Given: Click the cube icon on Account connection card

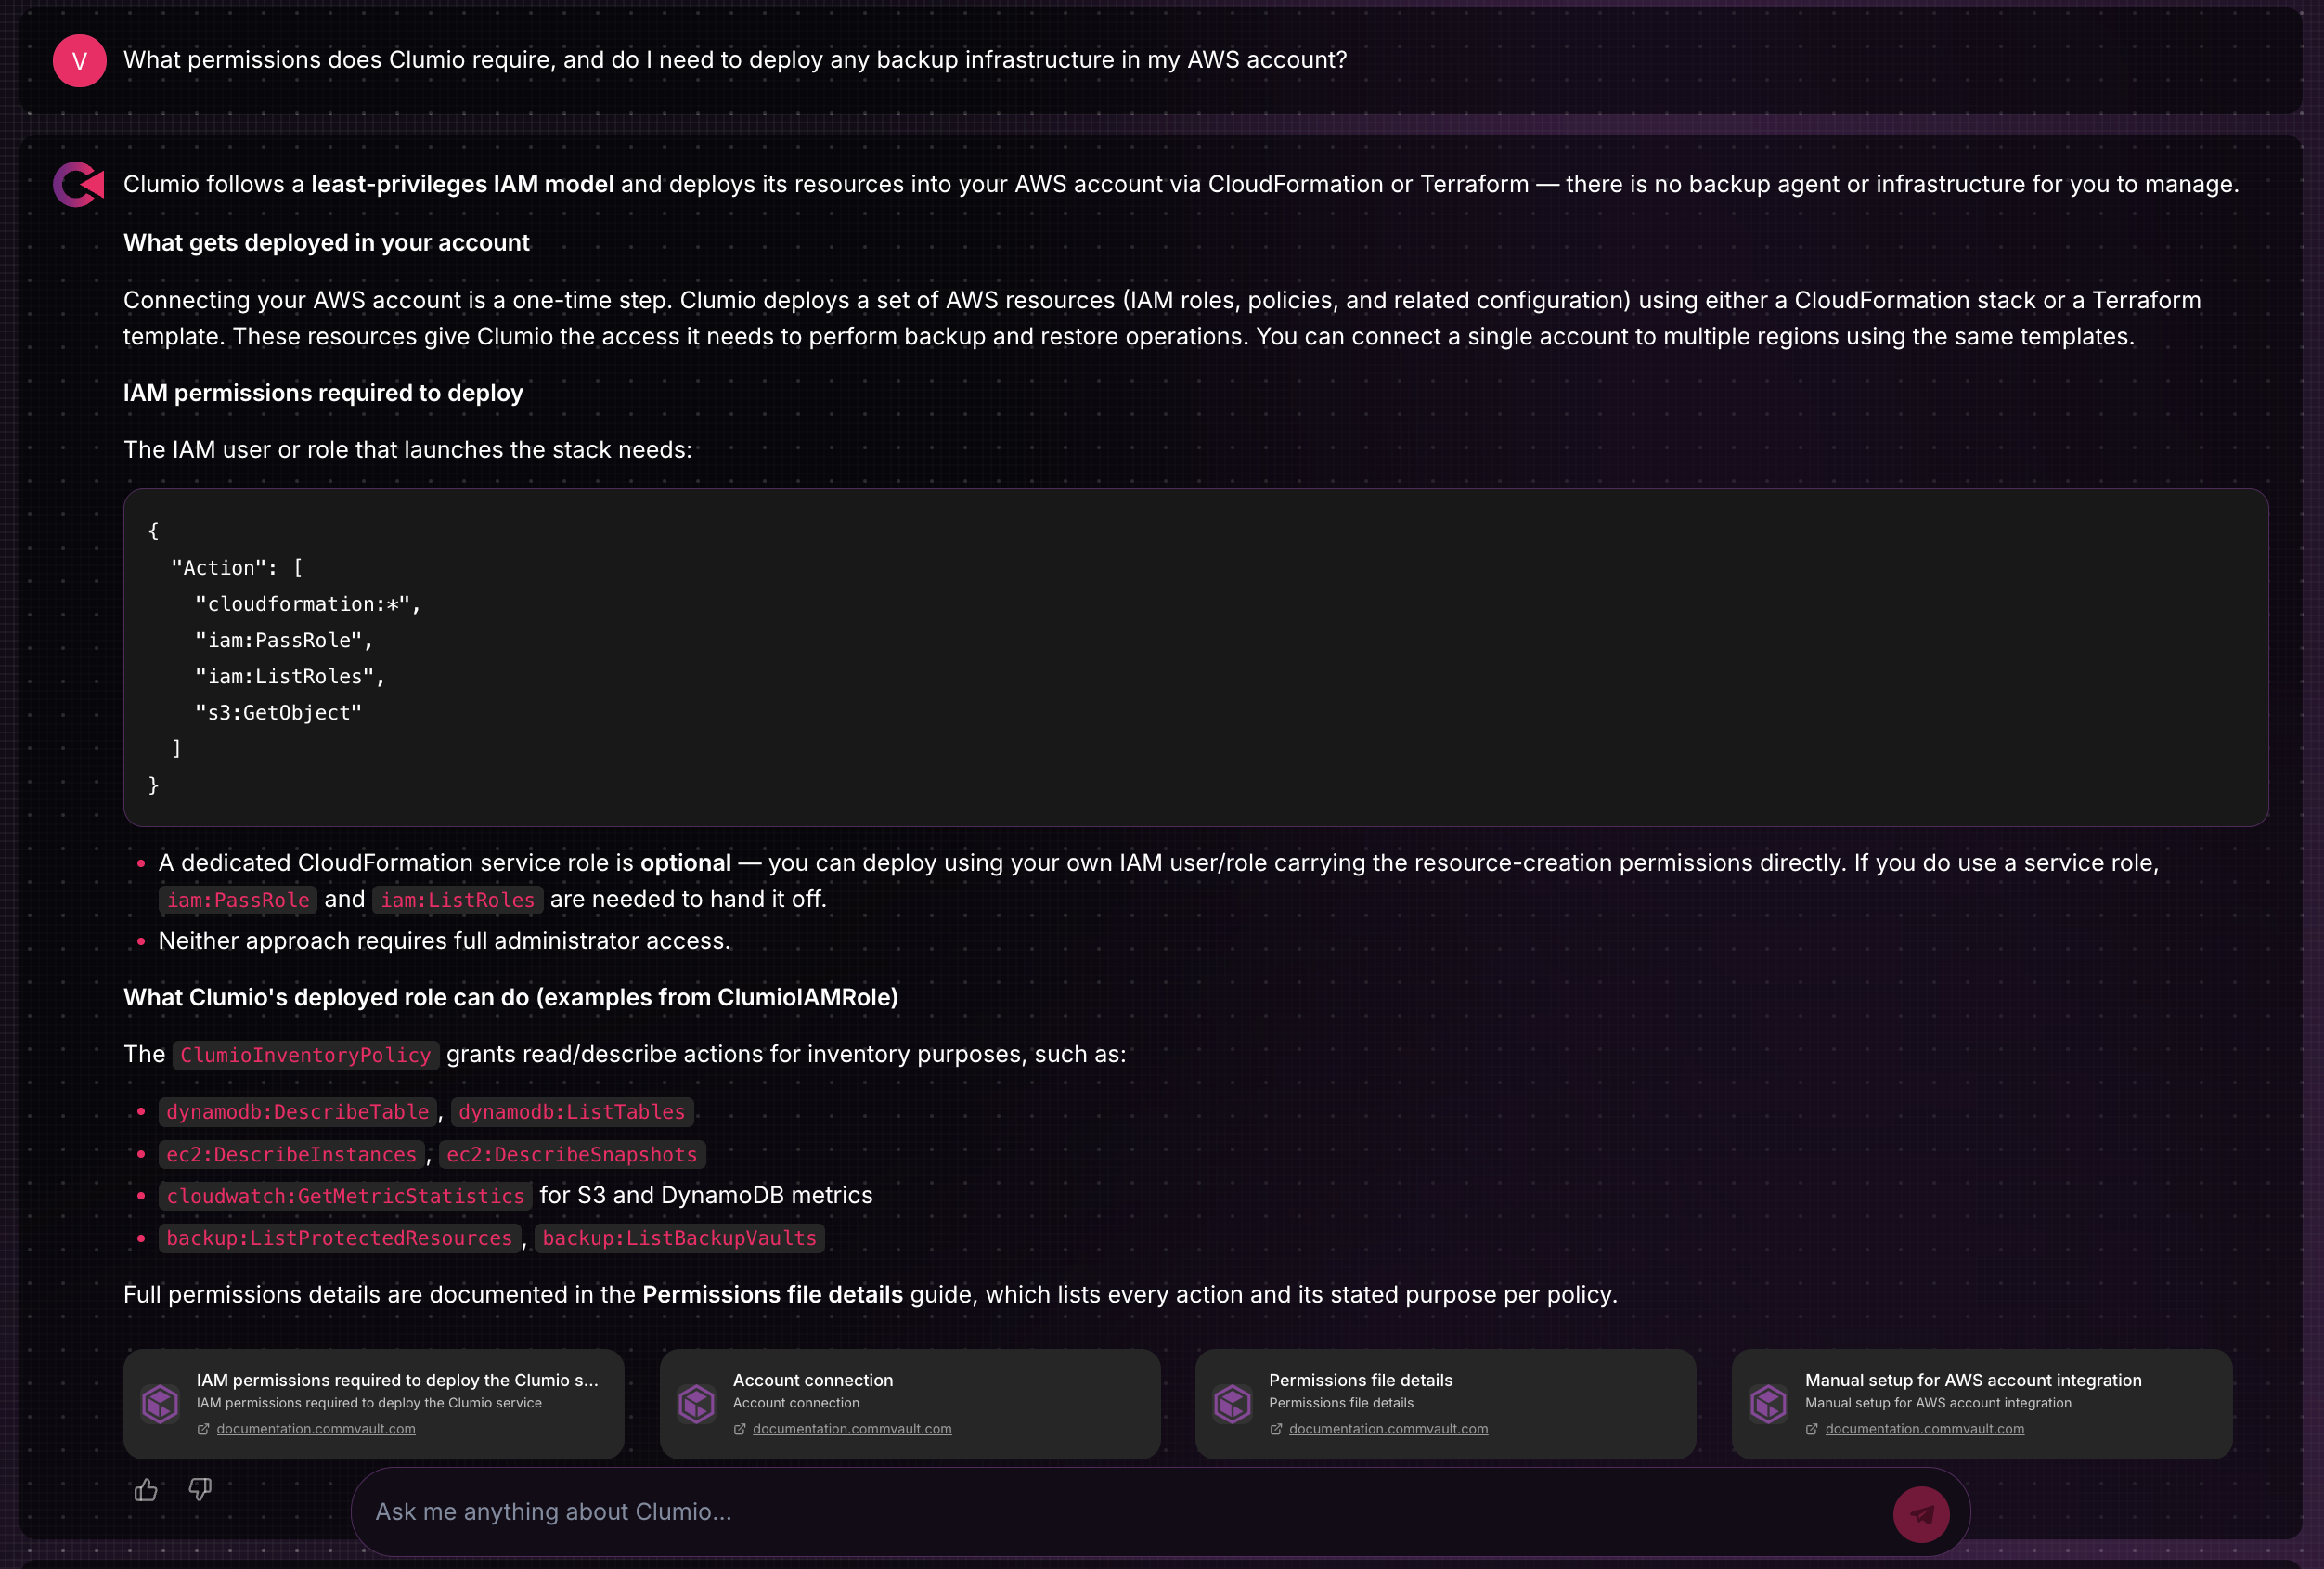Looking at the screenshot, I should coord(697,1404).
